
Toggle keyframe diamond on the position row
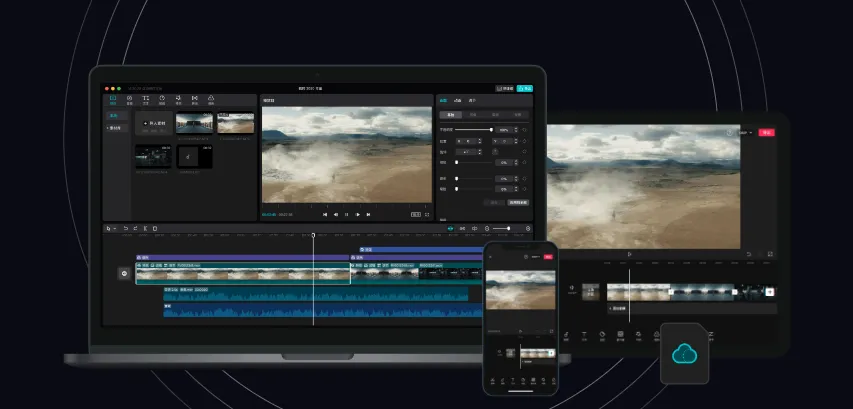524,141
